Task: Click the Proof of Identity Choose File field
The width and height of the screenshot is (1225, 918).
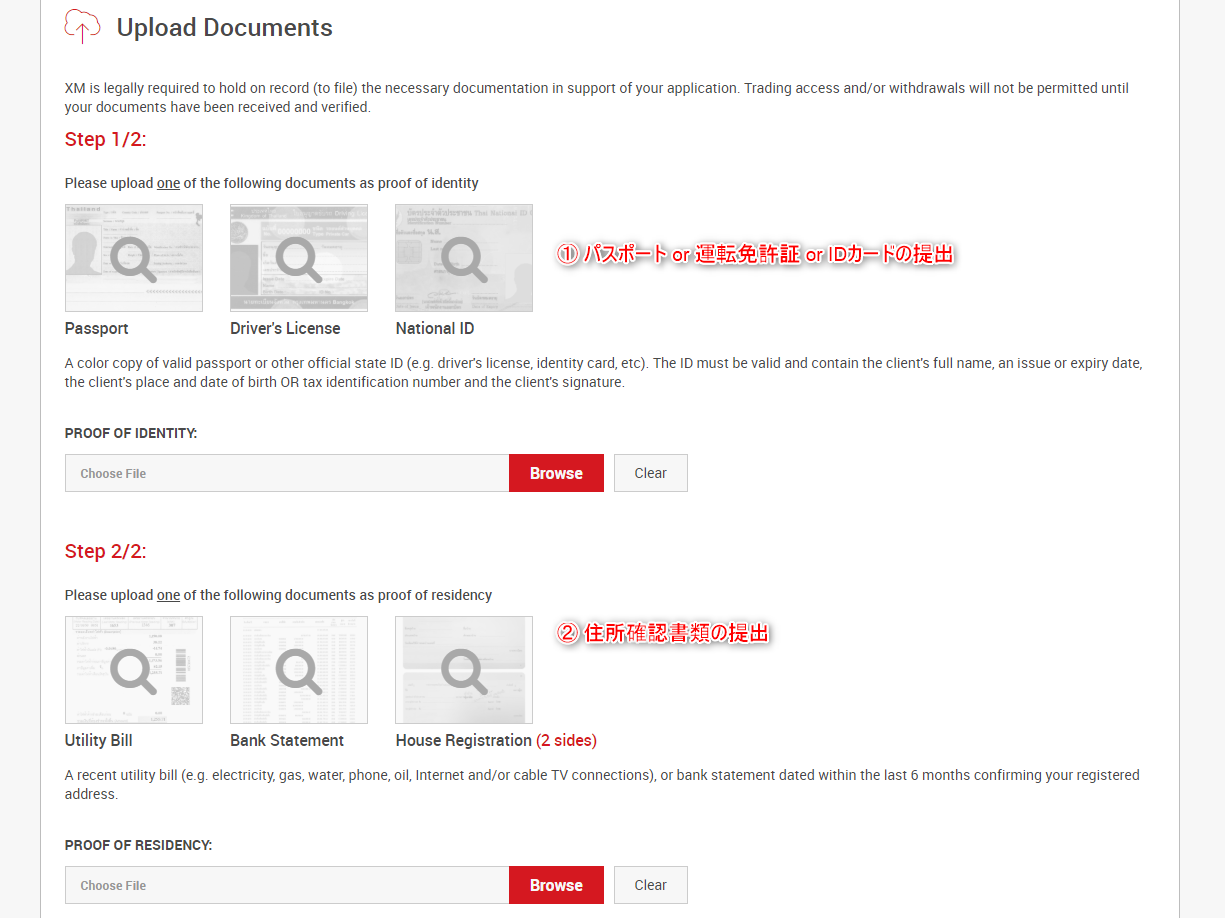Action: pyautogui.click(x=287, y=473)
